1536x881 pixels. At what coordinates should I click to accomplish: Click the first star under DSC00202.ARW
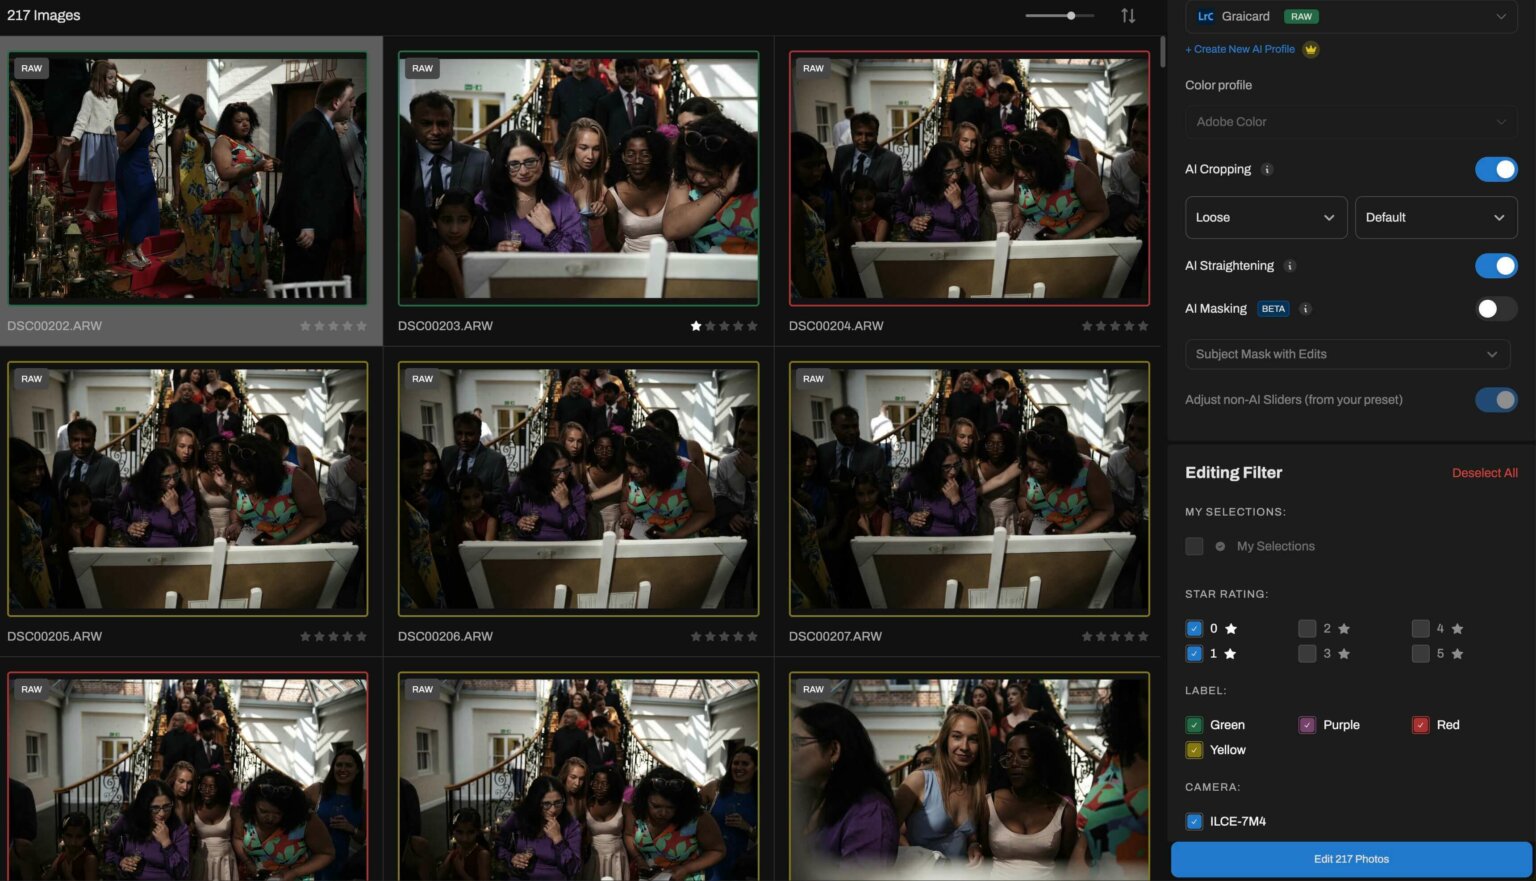click(304, 325)
